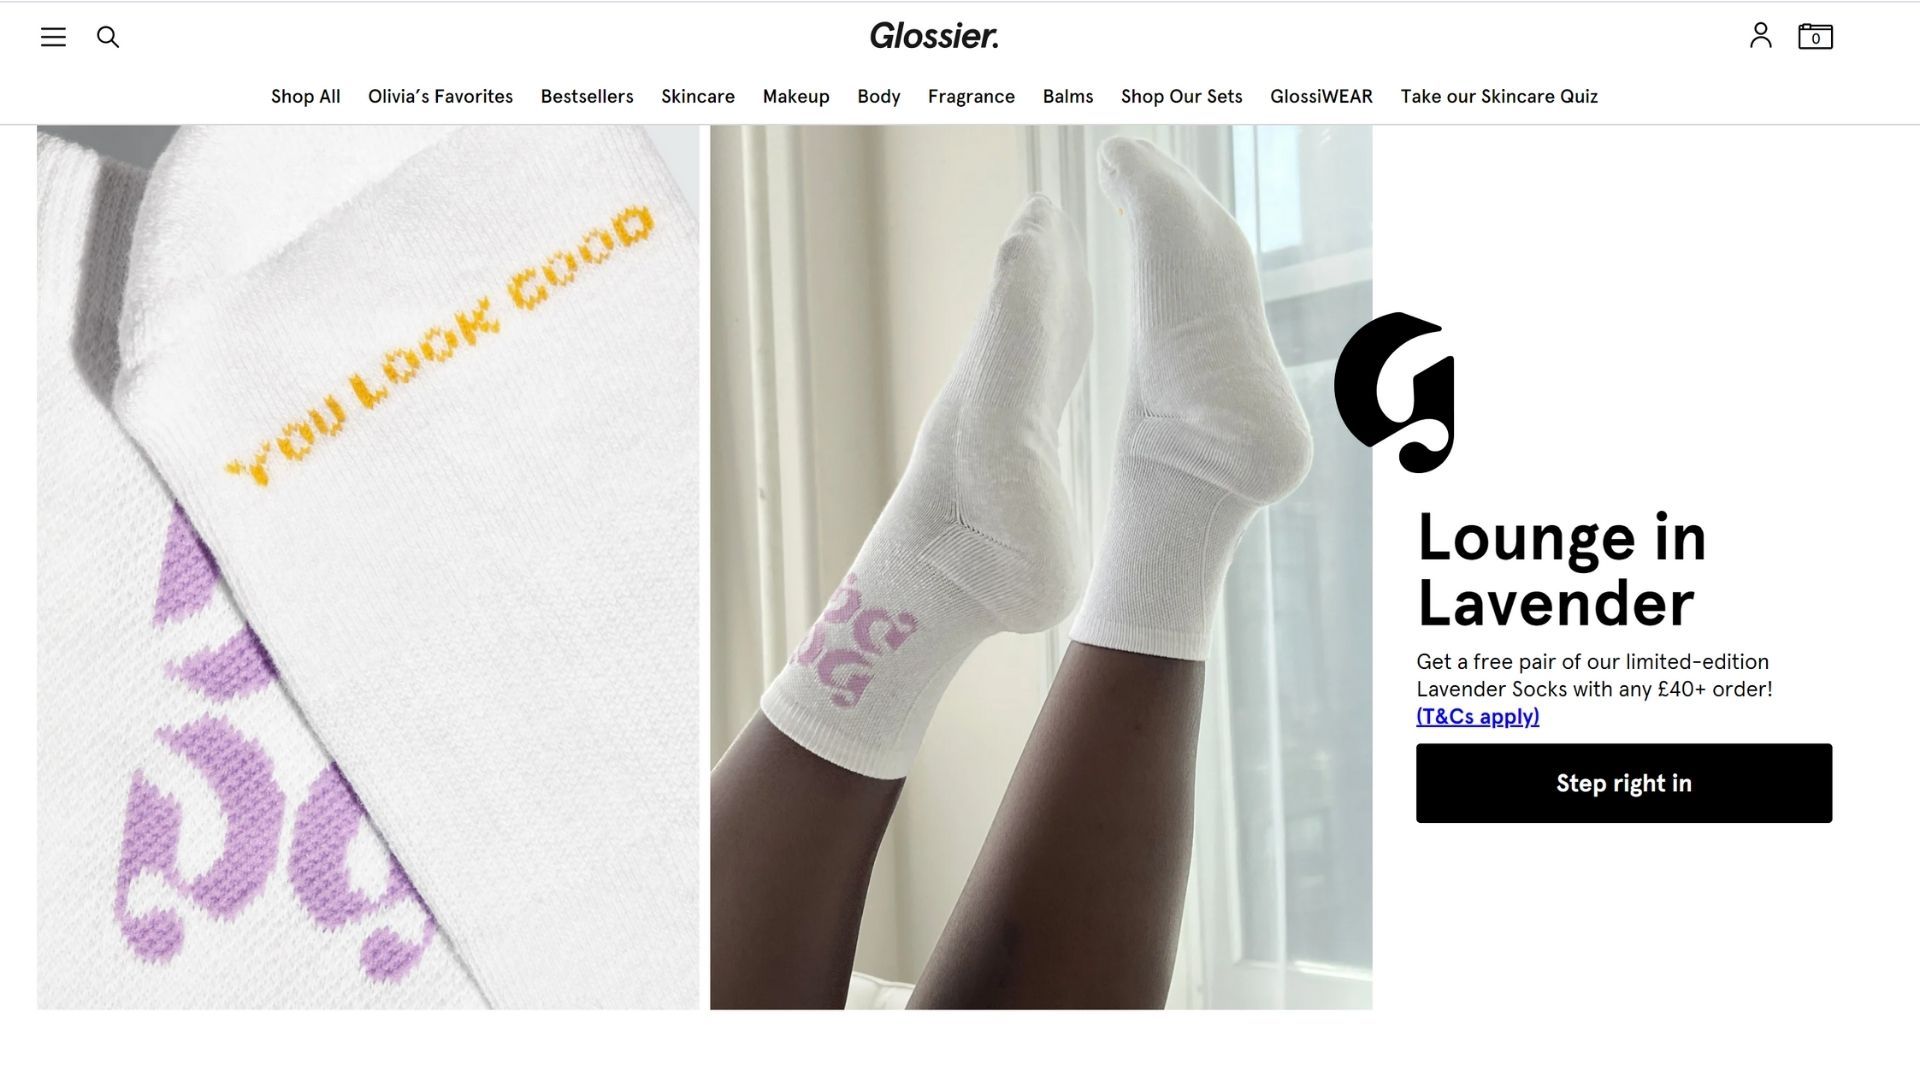This screenshot has width=1920, height=1080.
Task: Choose Fragrance from navigation
Action: tap(971, 97)
